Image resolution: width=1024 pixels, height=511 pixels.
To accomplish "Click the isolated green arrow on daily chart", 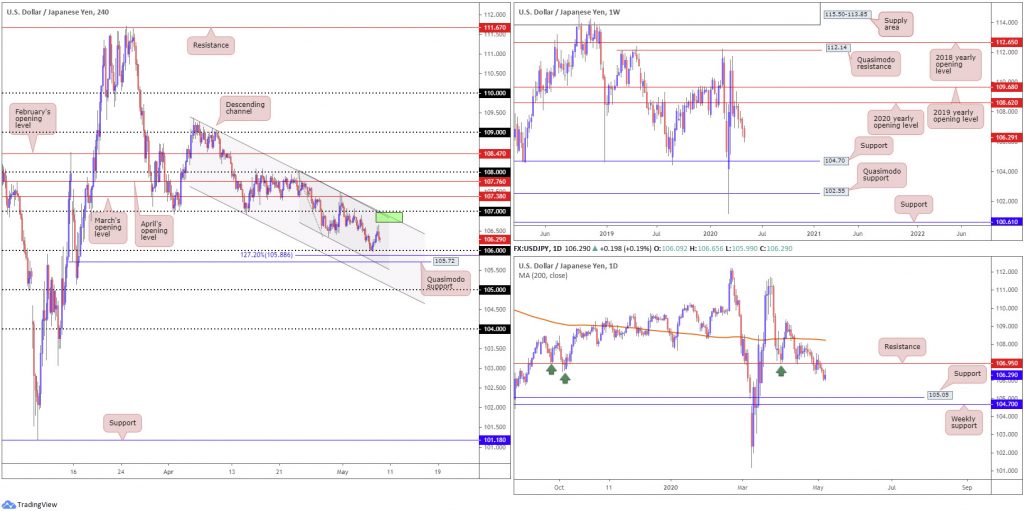I will (780, 371).
